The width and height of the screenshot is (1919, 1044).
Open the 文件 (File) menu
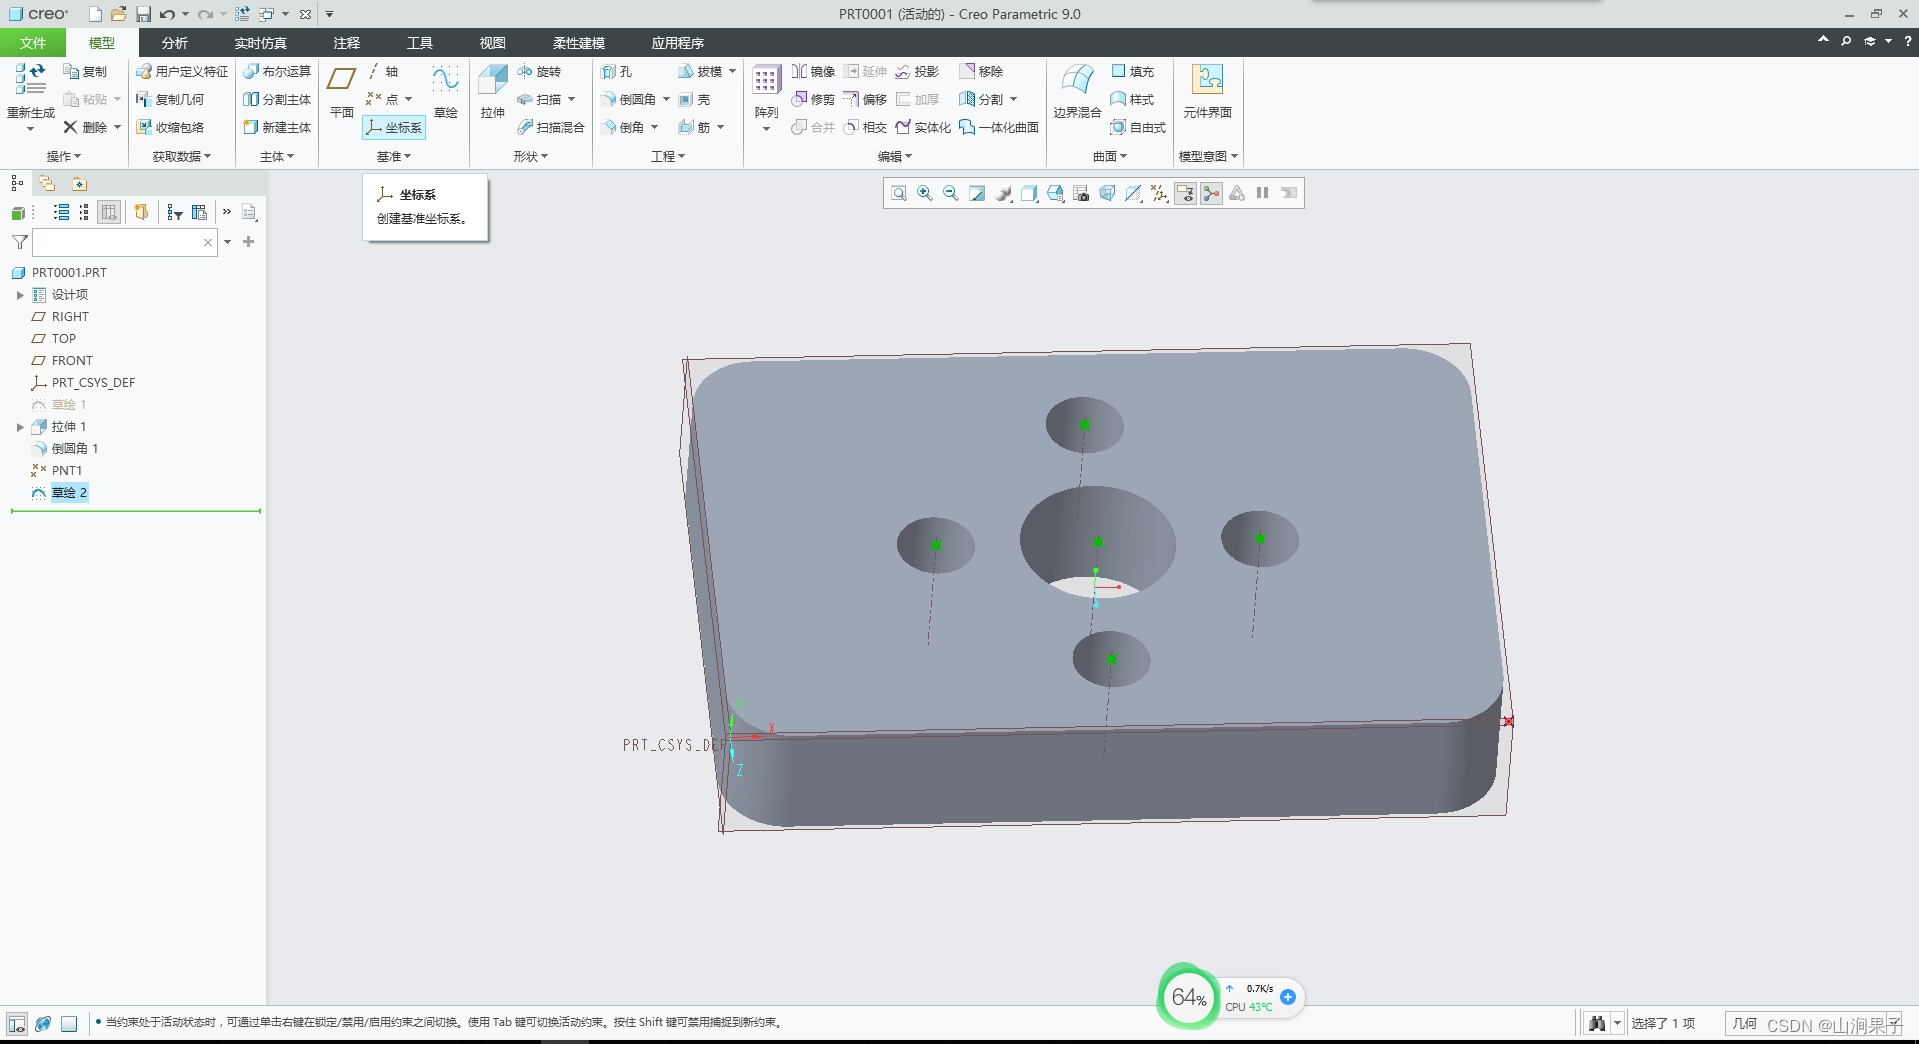click(33, 43)
